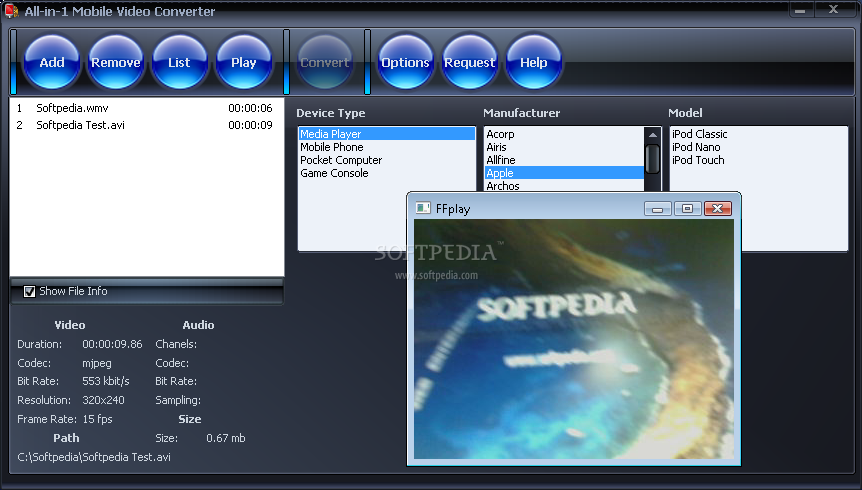This screenshot has height=490, width=862.
Task: Minimize the FFplay window
Action: [657, 209]
